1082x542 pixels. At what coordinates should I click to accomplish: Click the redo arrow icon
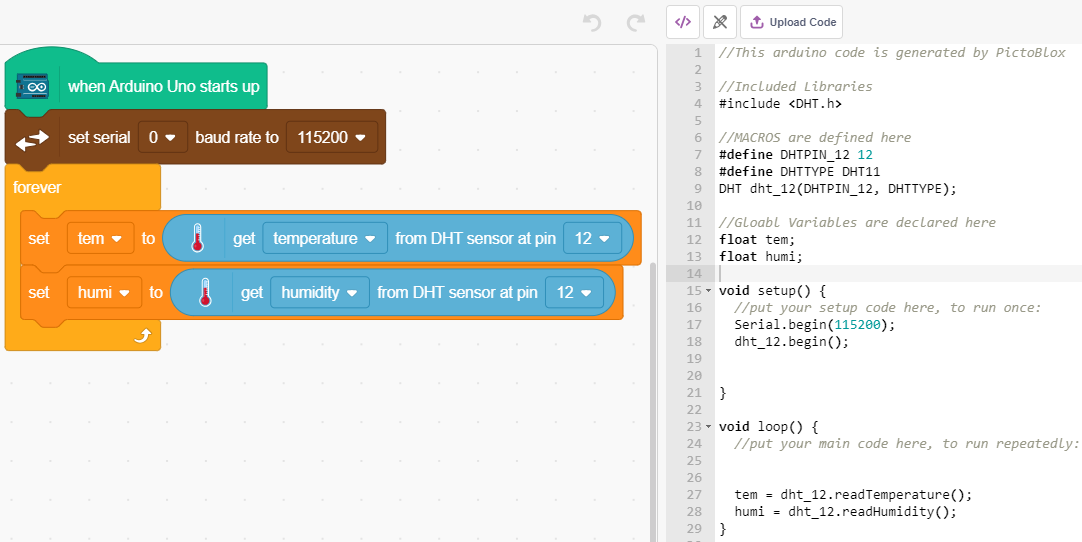(636, 23)
